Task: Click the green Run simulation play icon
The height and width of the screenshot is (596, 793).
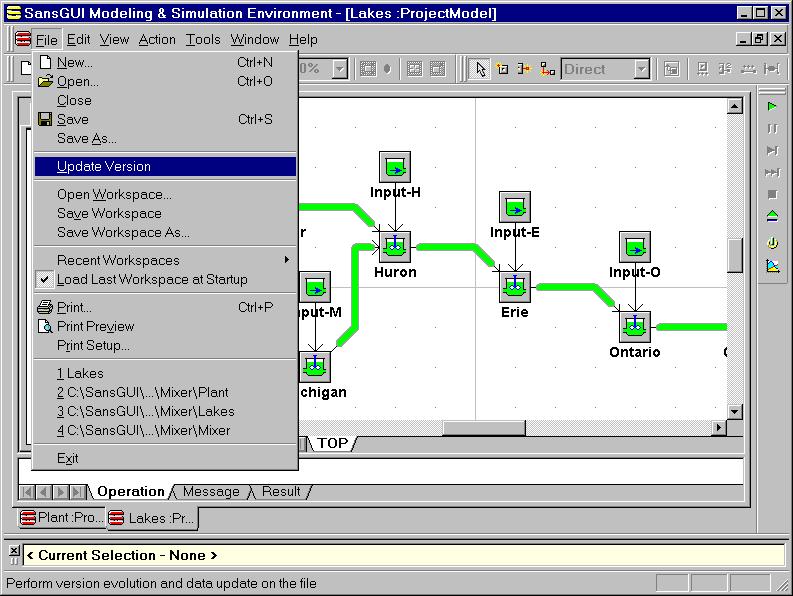Action: pos(772,106)
